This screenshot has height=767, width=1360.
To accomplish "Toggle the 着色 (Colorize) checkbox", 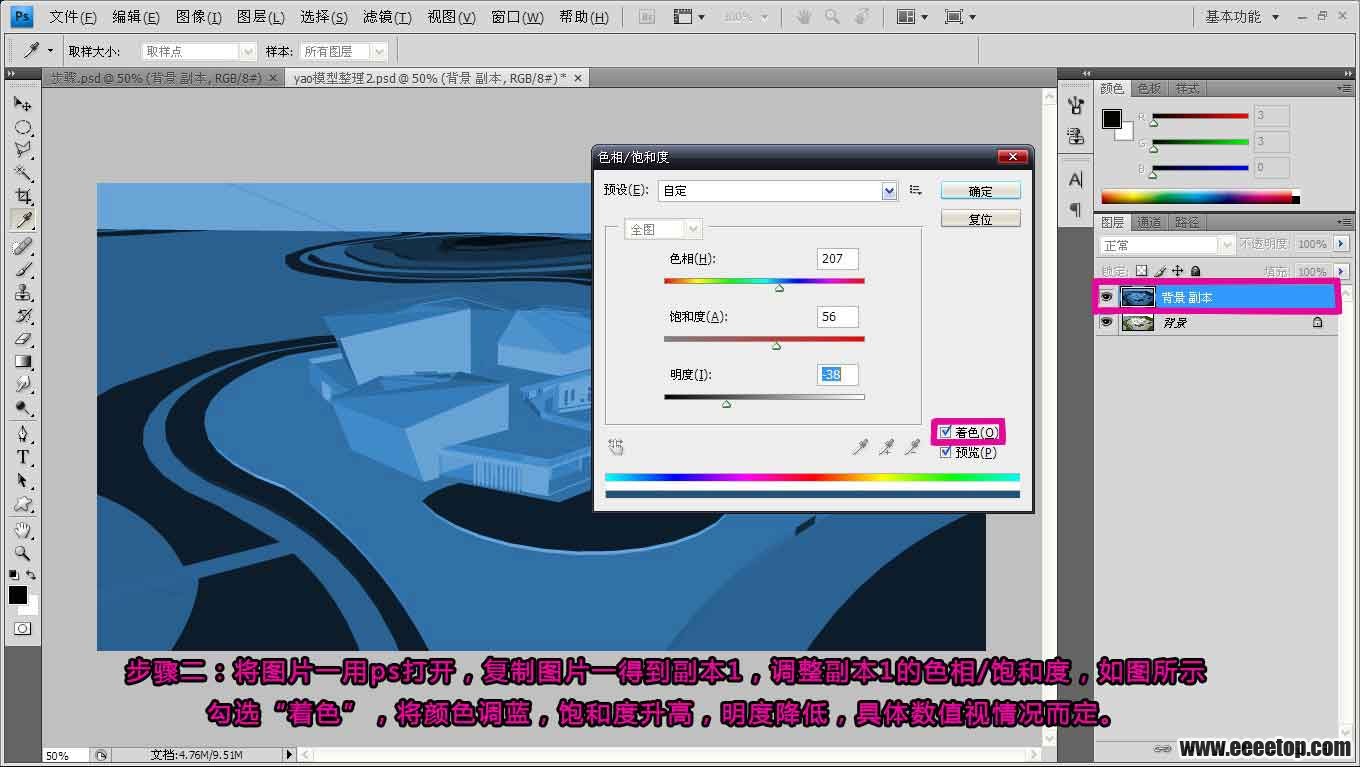I will click(x=946, y=432).
